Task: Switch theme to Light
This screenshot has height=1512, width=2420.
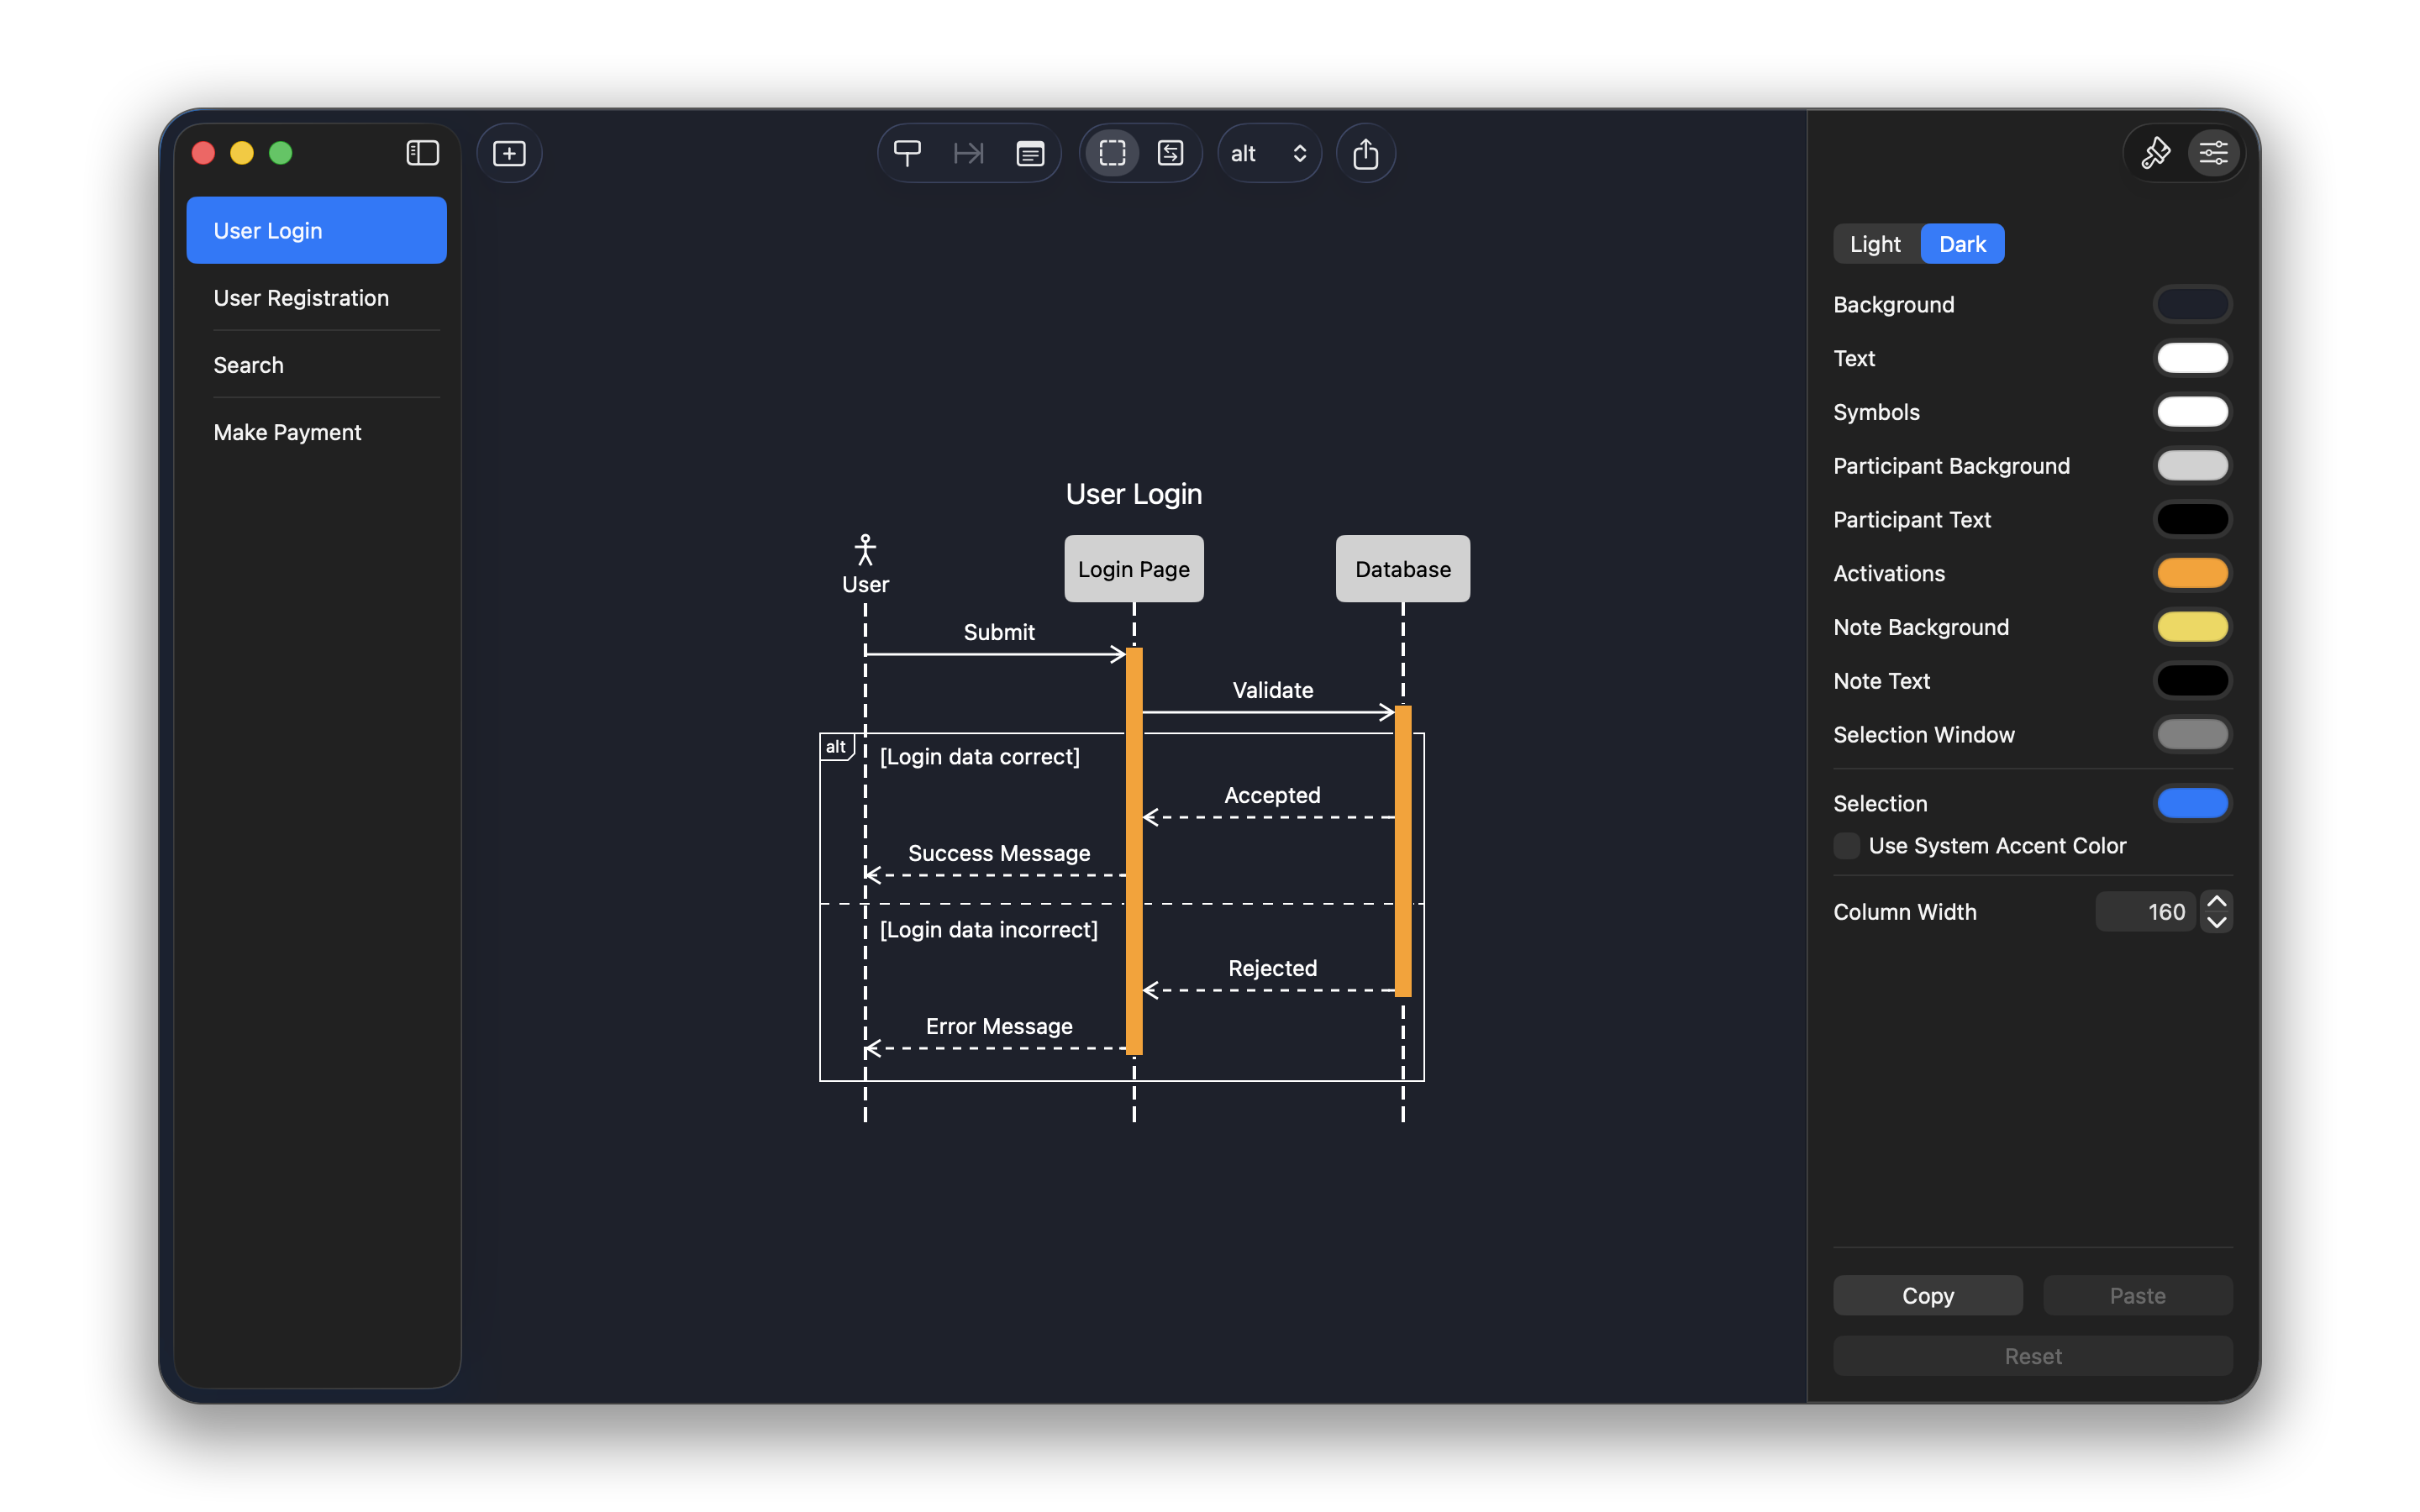Action: pos(1874,244)
